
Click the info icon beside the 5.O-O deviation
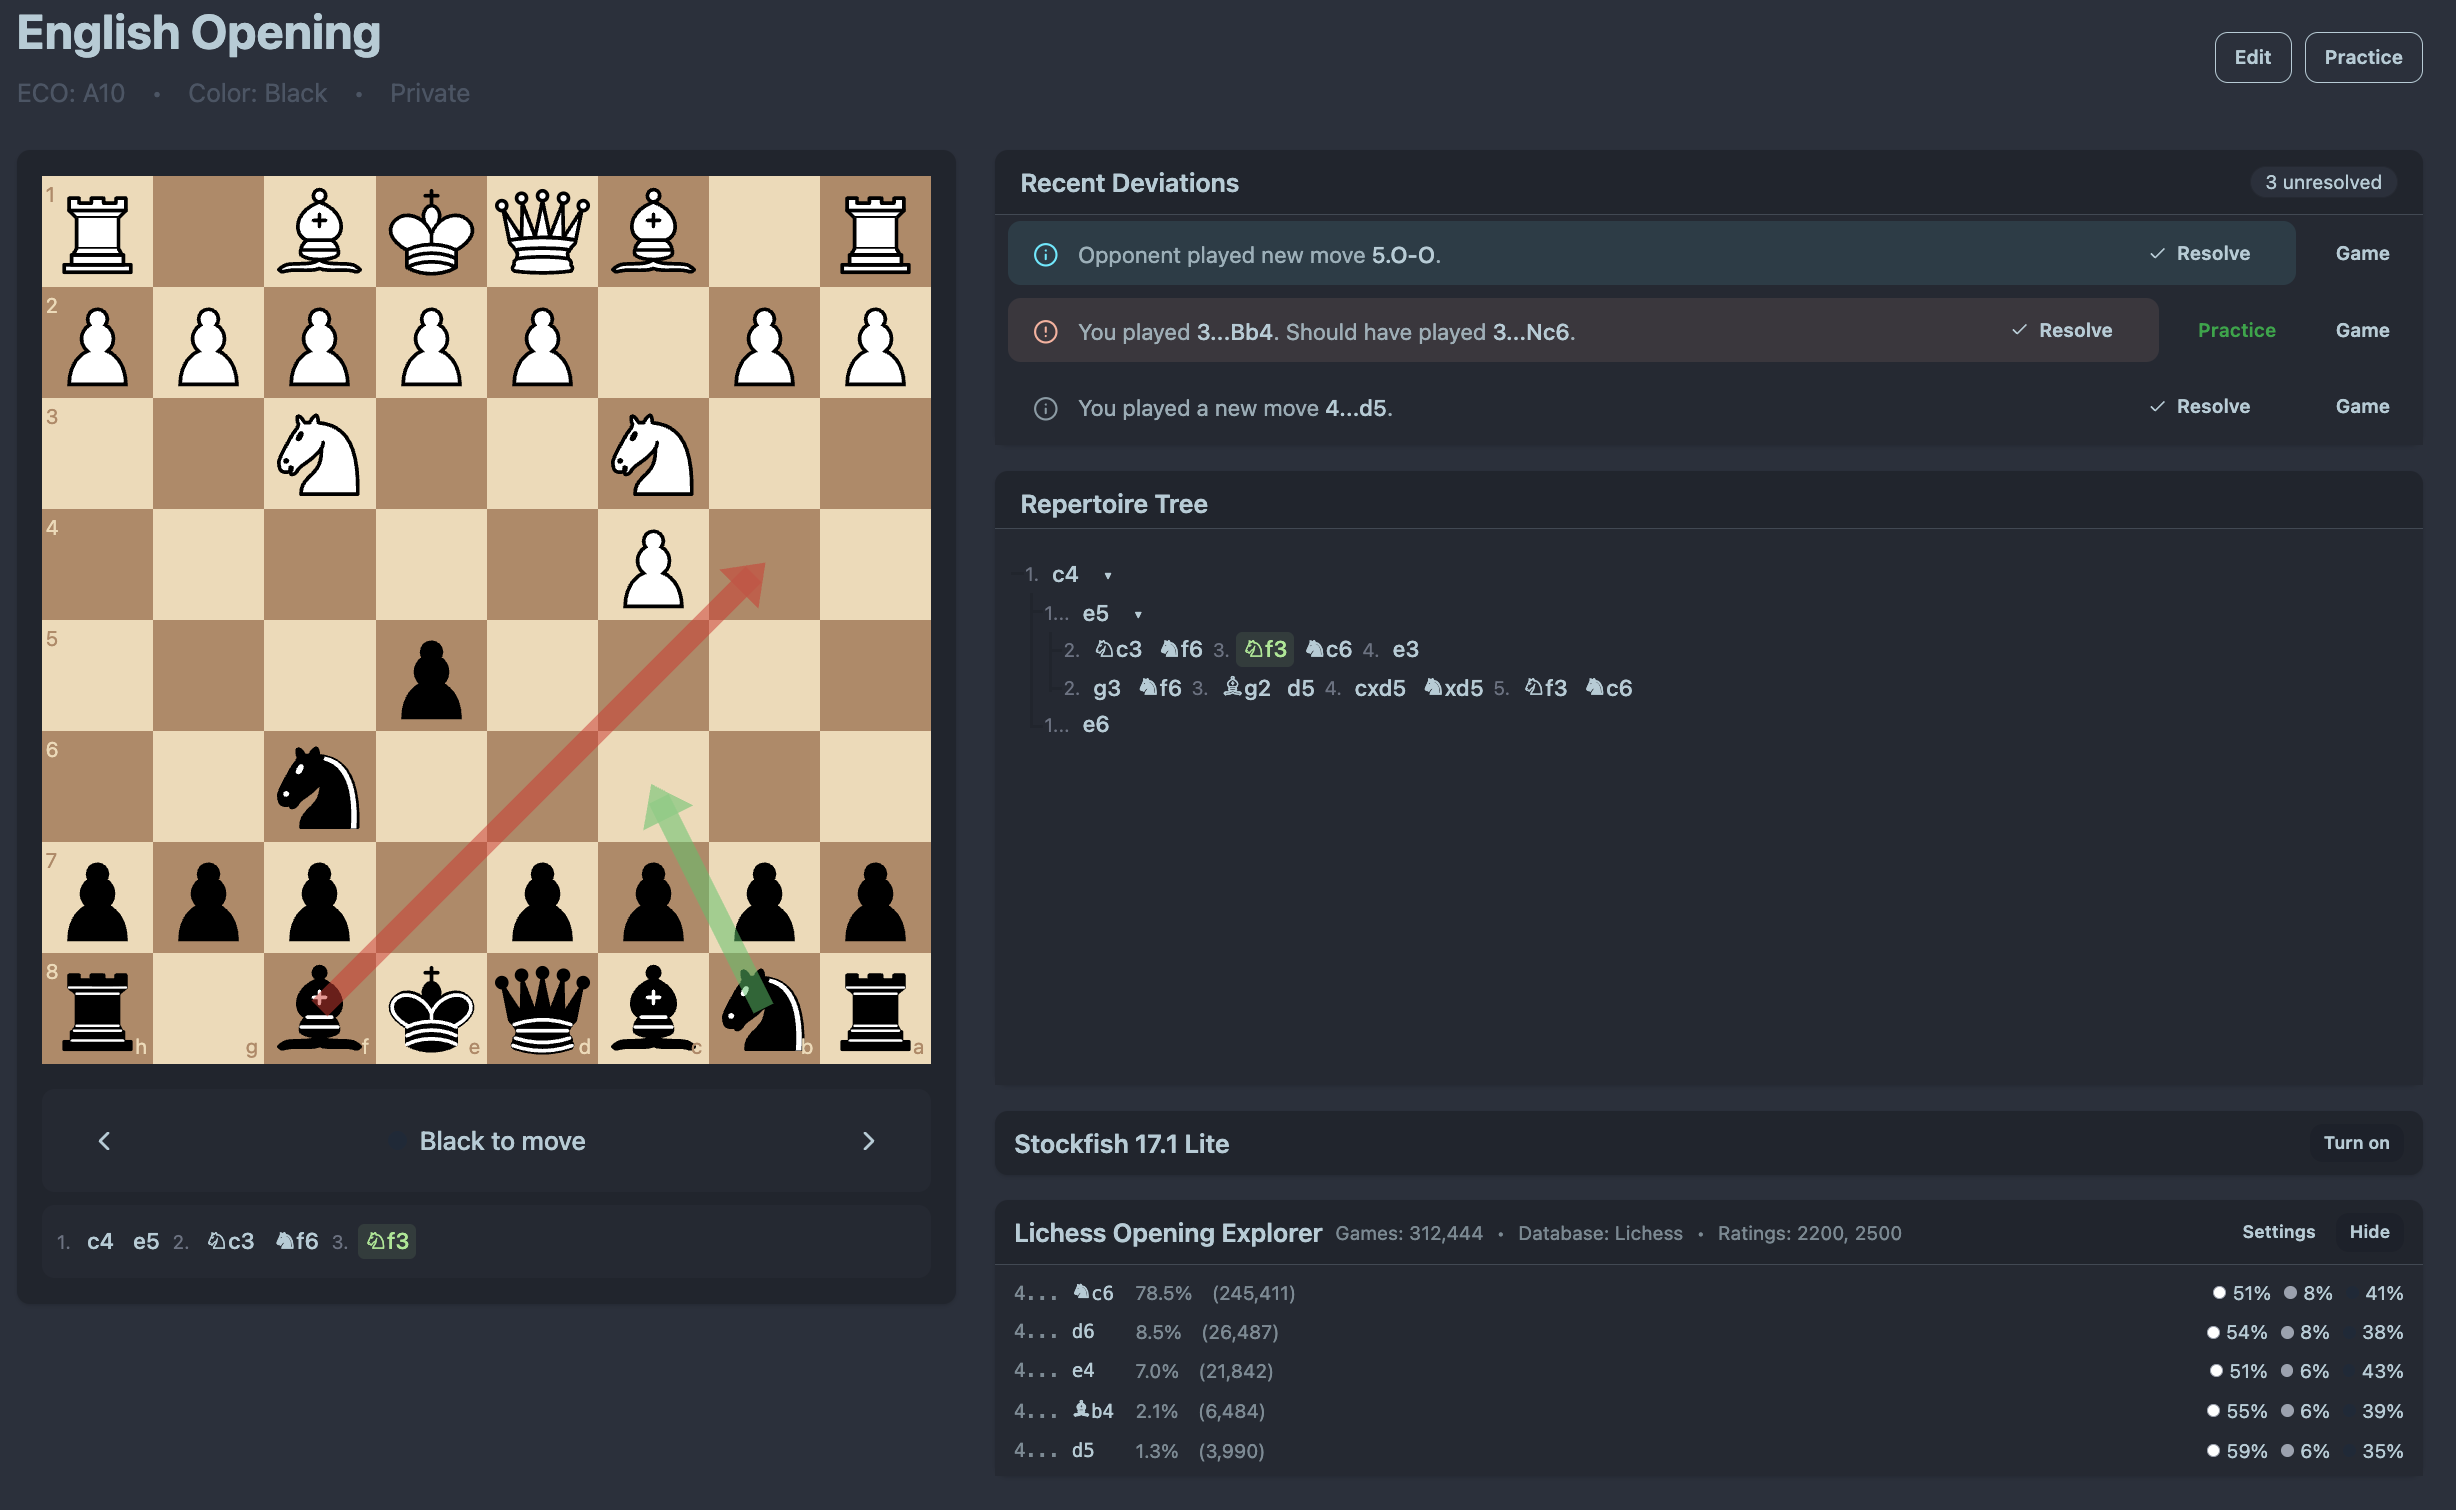[x=1044, y=255]
